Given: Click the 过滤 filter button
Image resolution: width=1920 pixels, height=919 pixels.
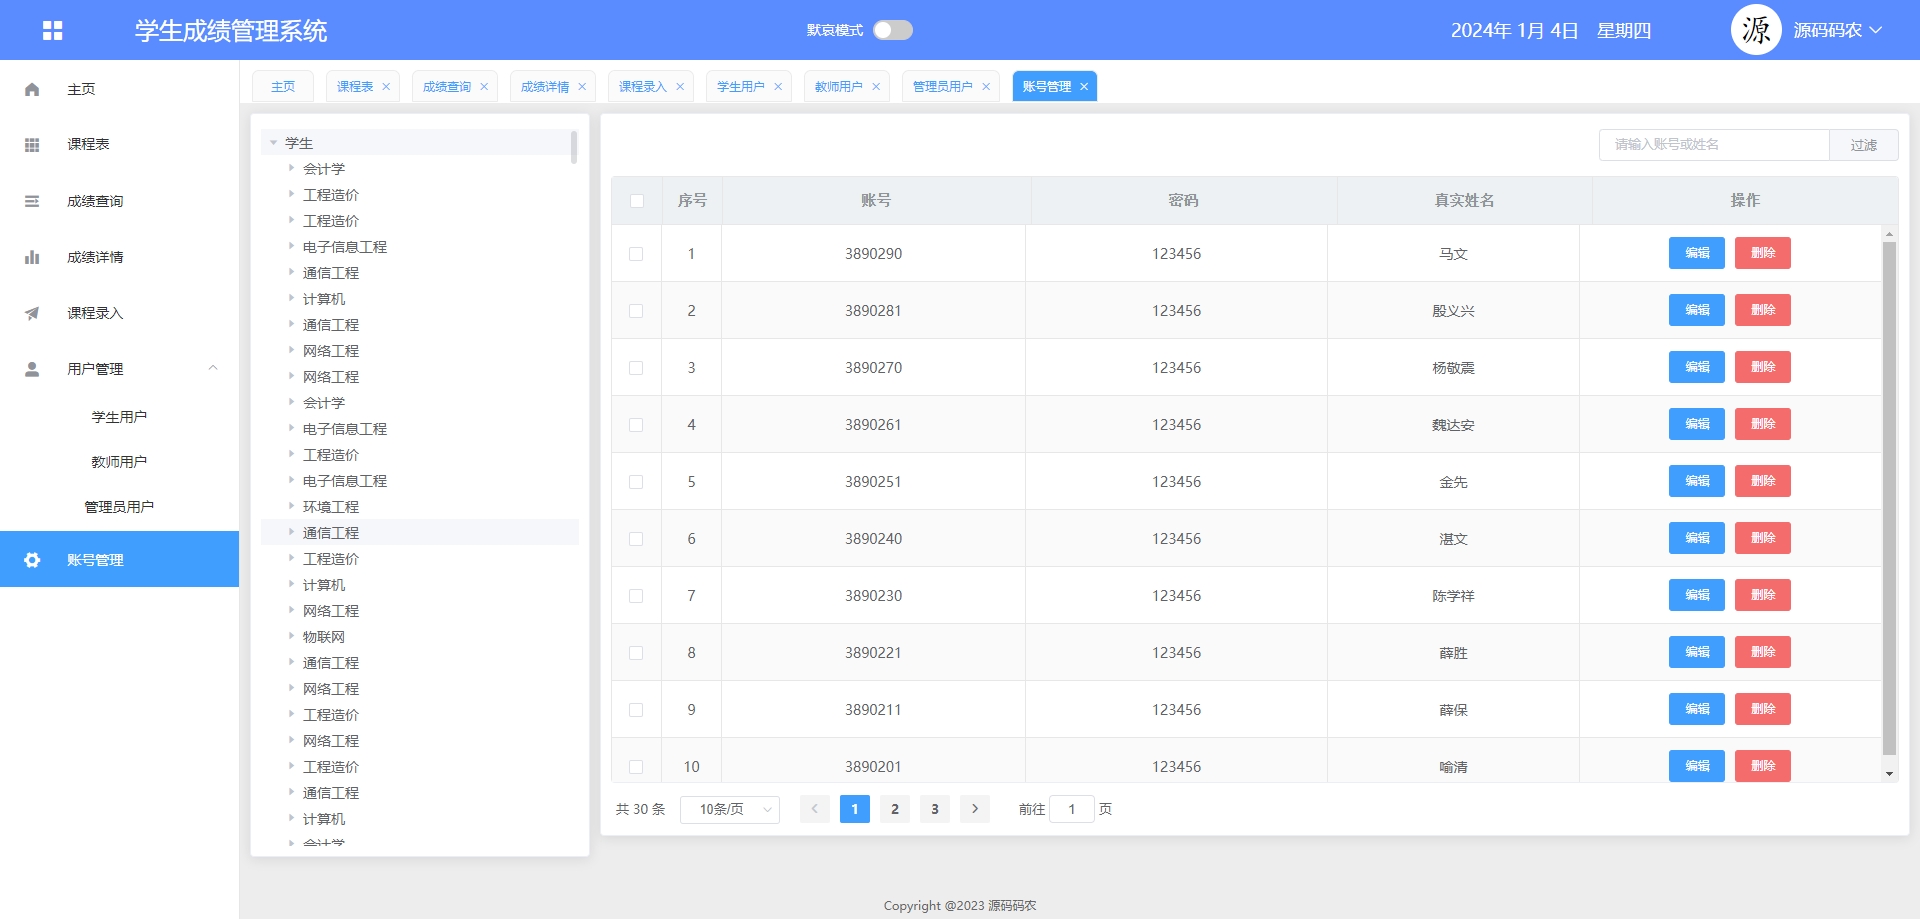Looking at the screenshot, I should point(1864,145).
